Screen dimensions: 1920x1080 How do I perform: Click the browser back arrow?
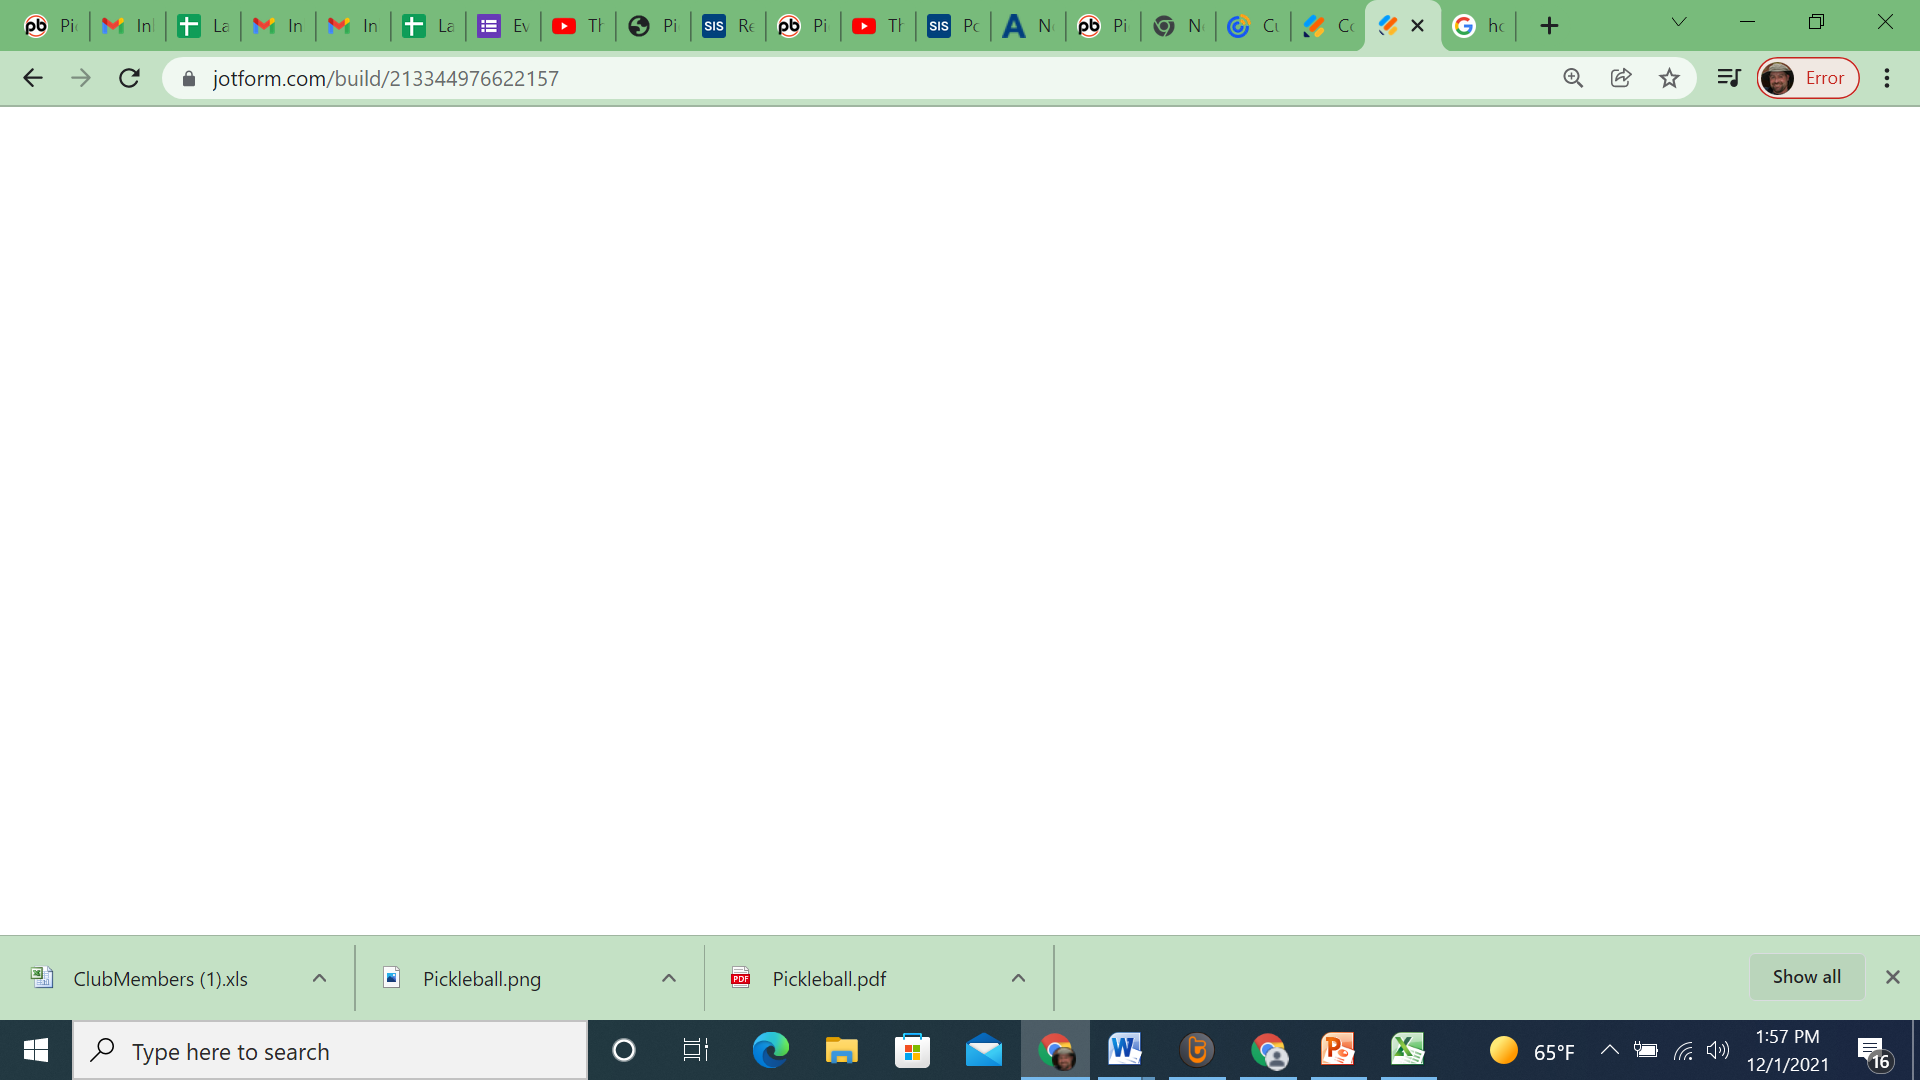(33, 78)
